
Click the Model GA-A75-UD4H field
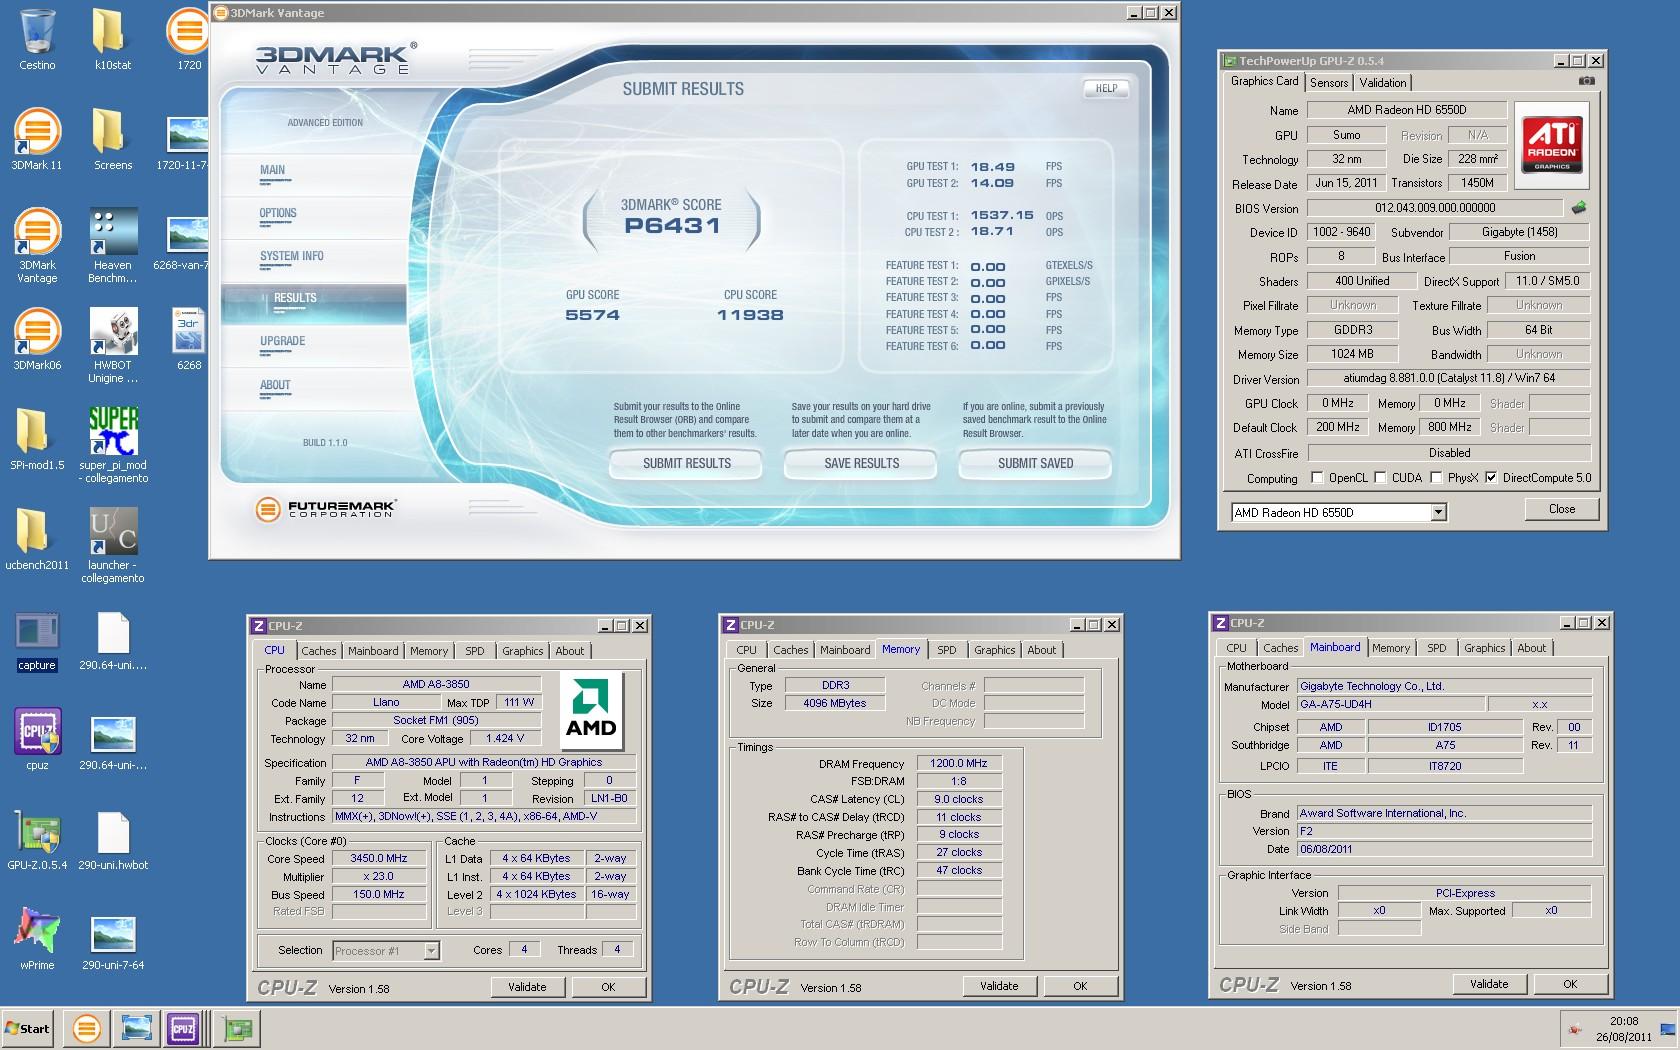tap(1390, 704)
